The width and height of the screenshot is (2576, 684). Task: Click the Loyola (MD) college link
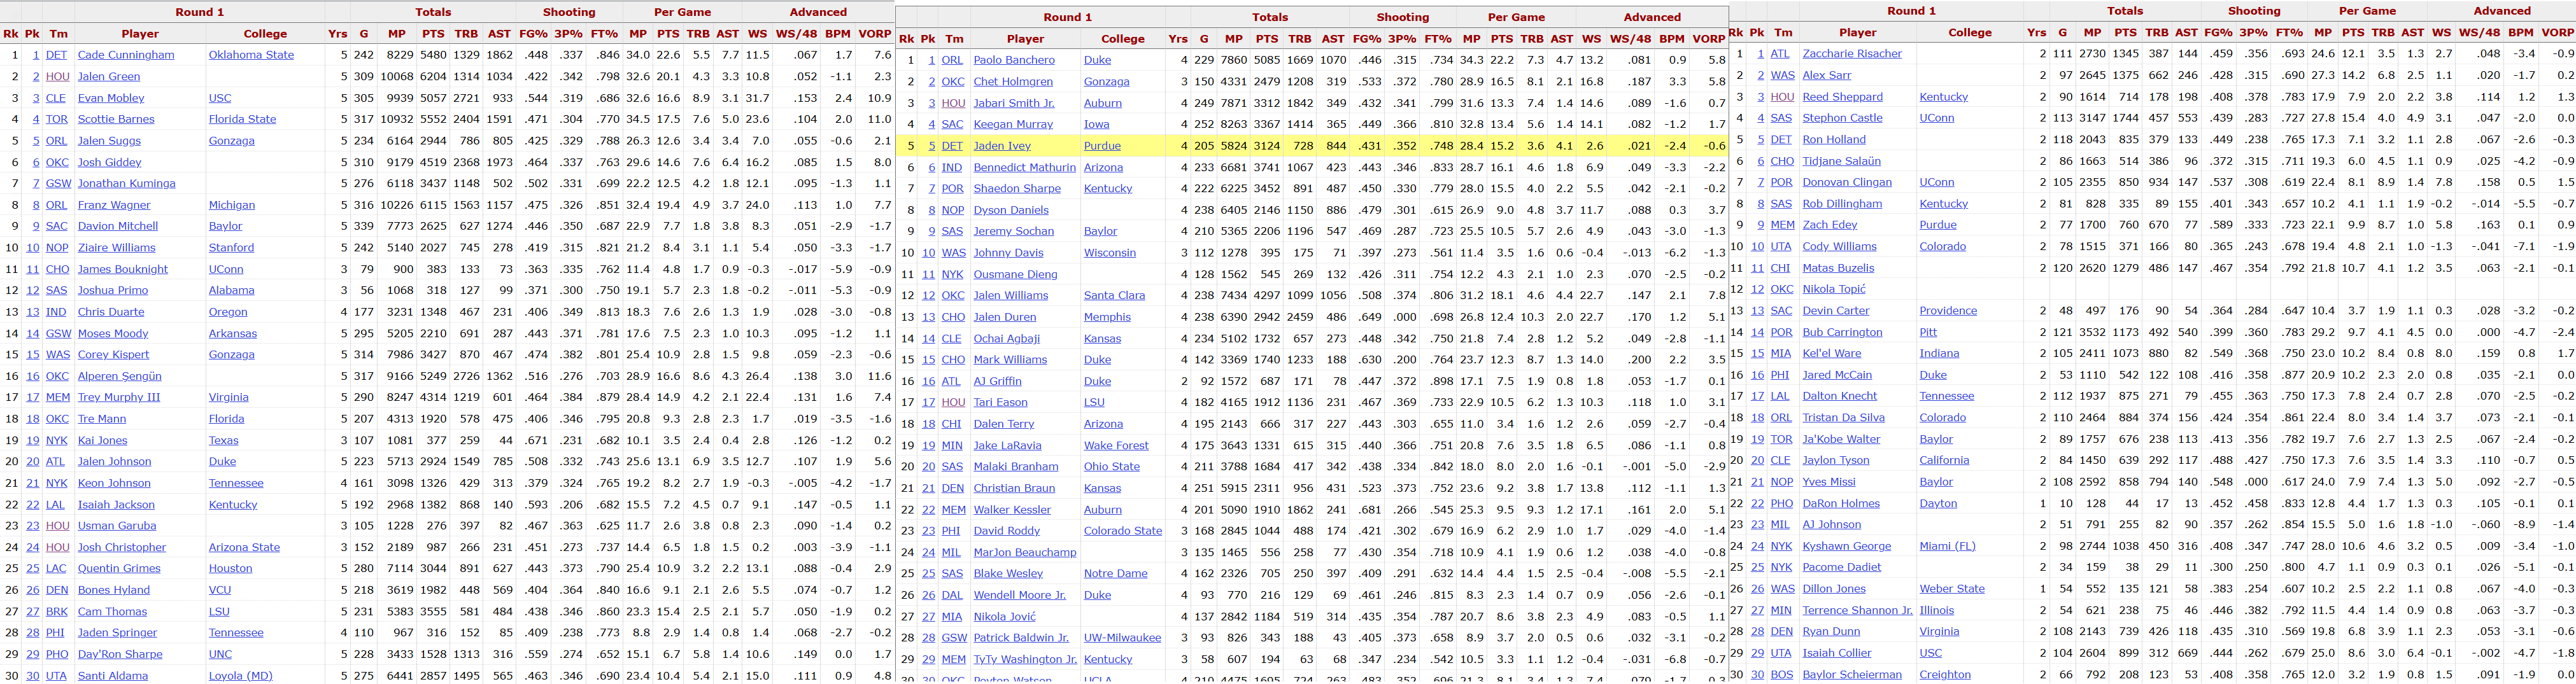pyautogui.click(x=240, y=675)
